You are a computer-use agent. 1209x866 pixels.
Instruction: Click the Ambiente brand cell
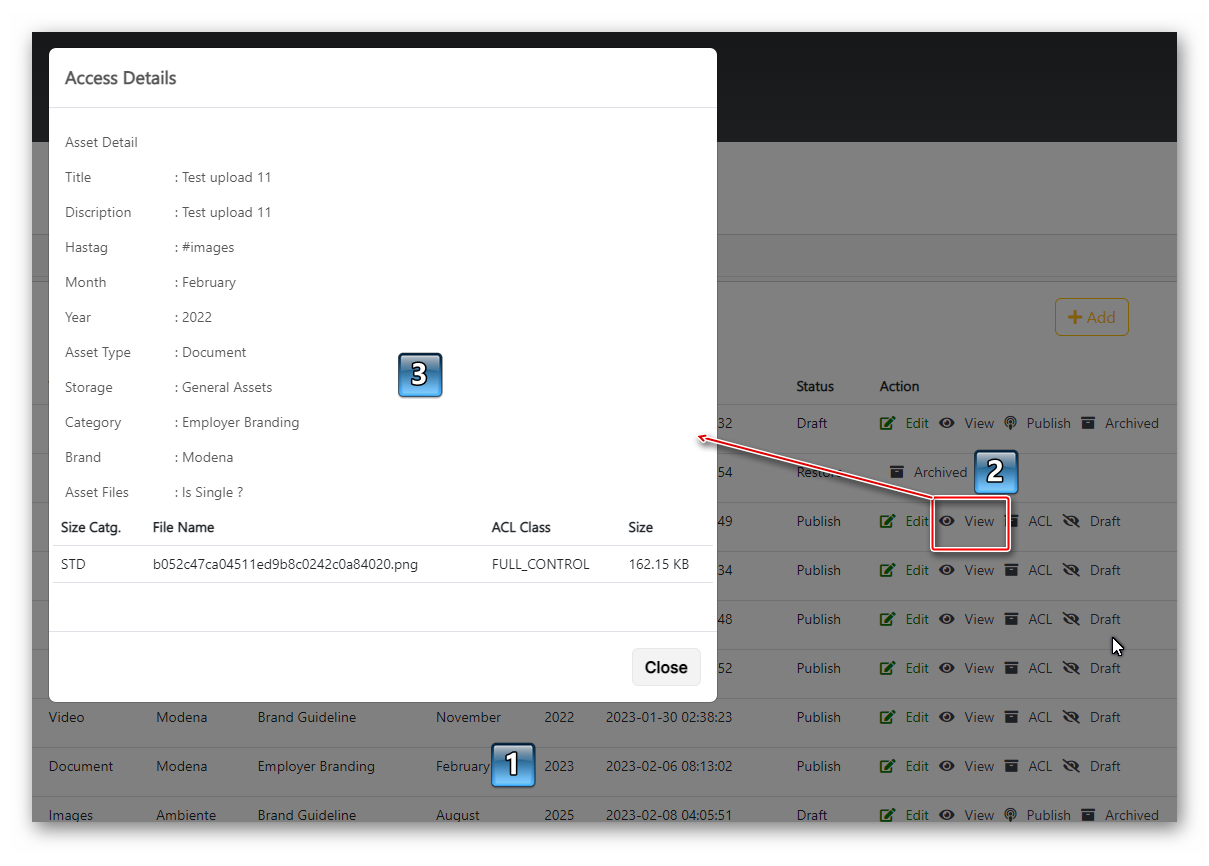(x=186, y=815)
